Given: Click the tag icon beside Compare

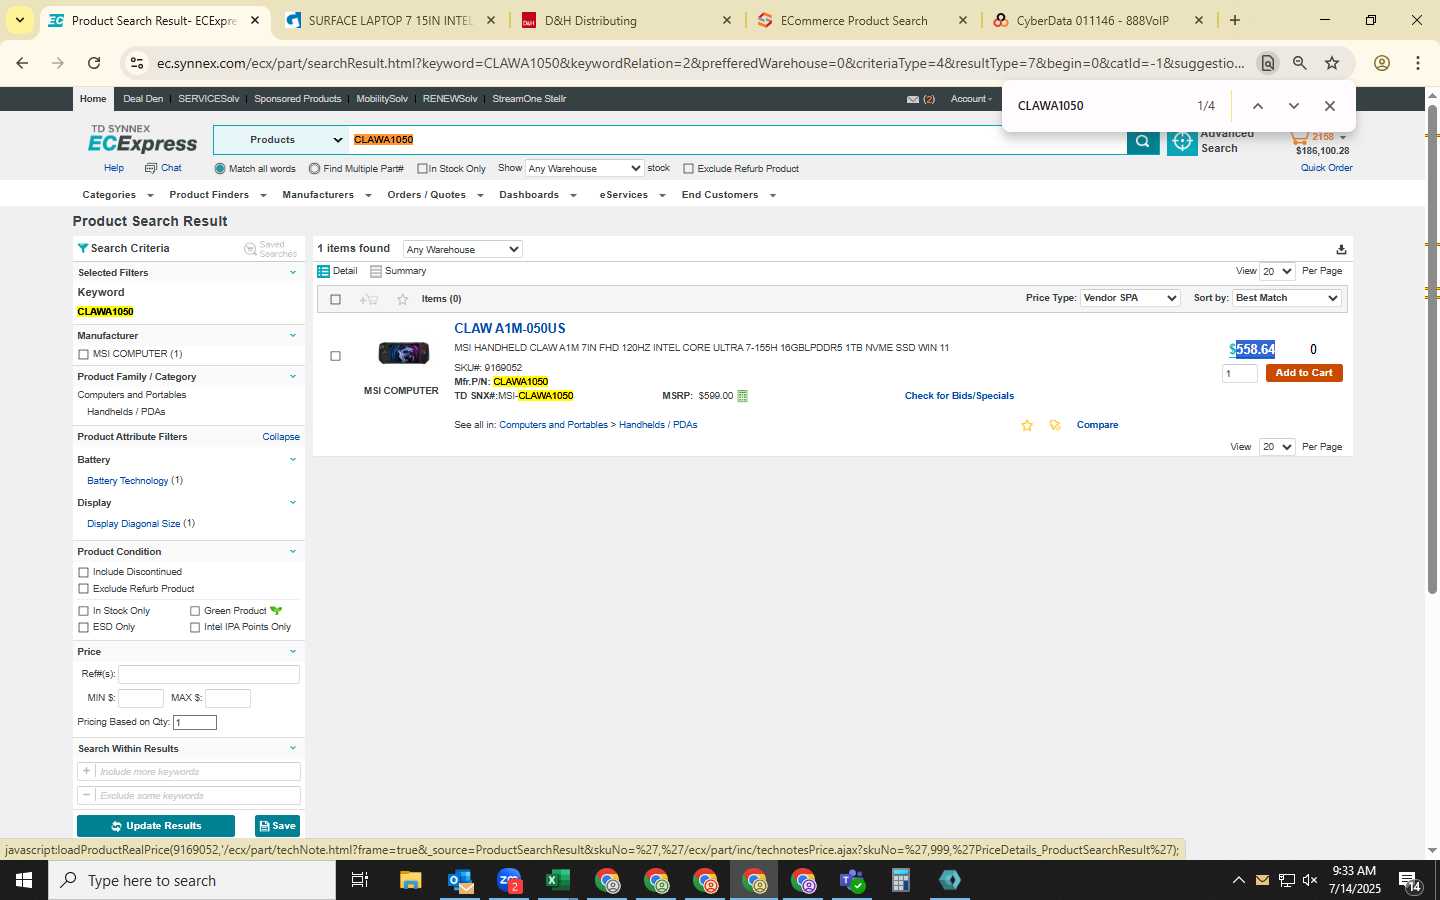Looking at the screenshot, I should 1054,425.
